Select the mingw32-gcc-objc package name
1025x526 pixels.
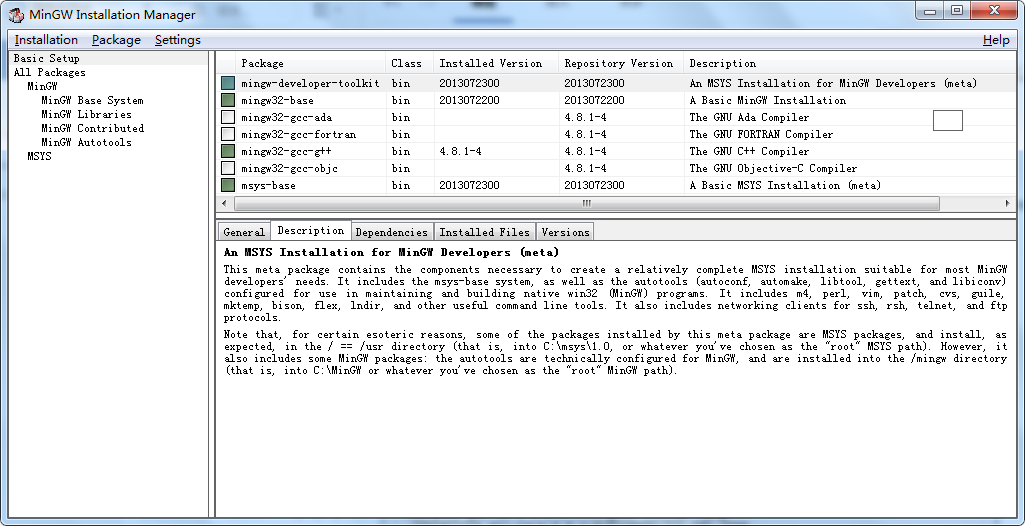290,169
